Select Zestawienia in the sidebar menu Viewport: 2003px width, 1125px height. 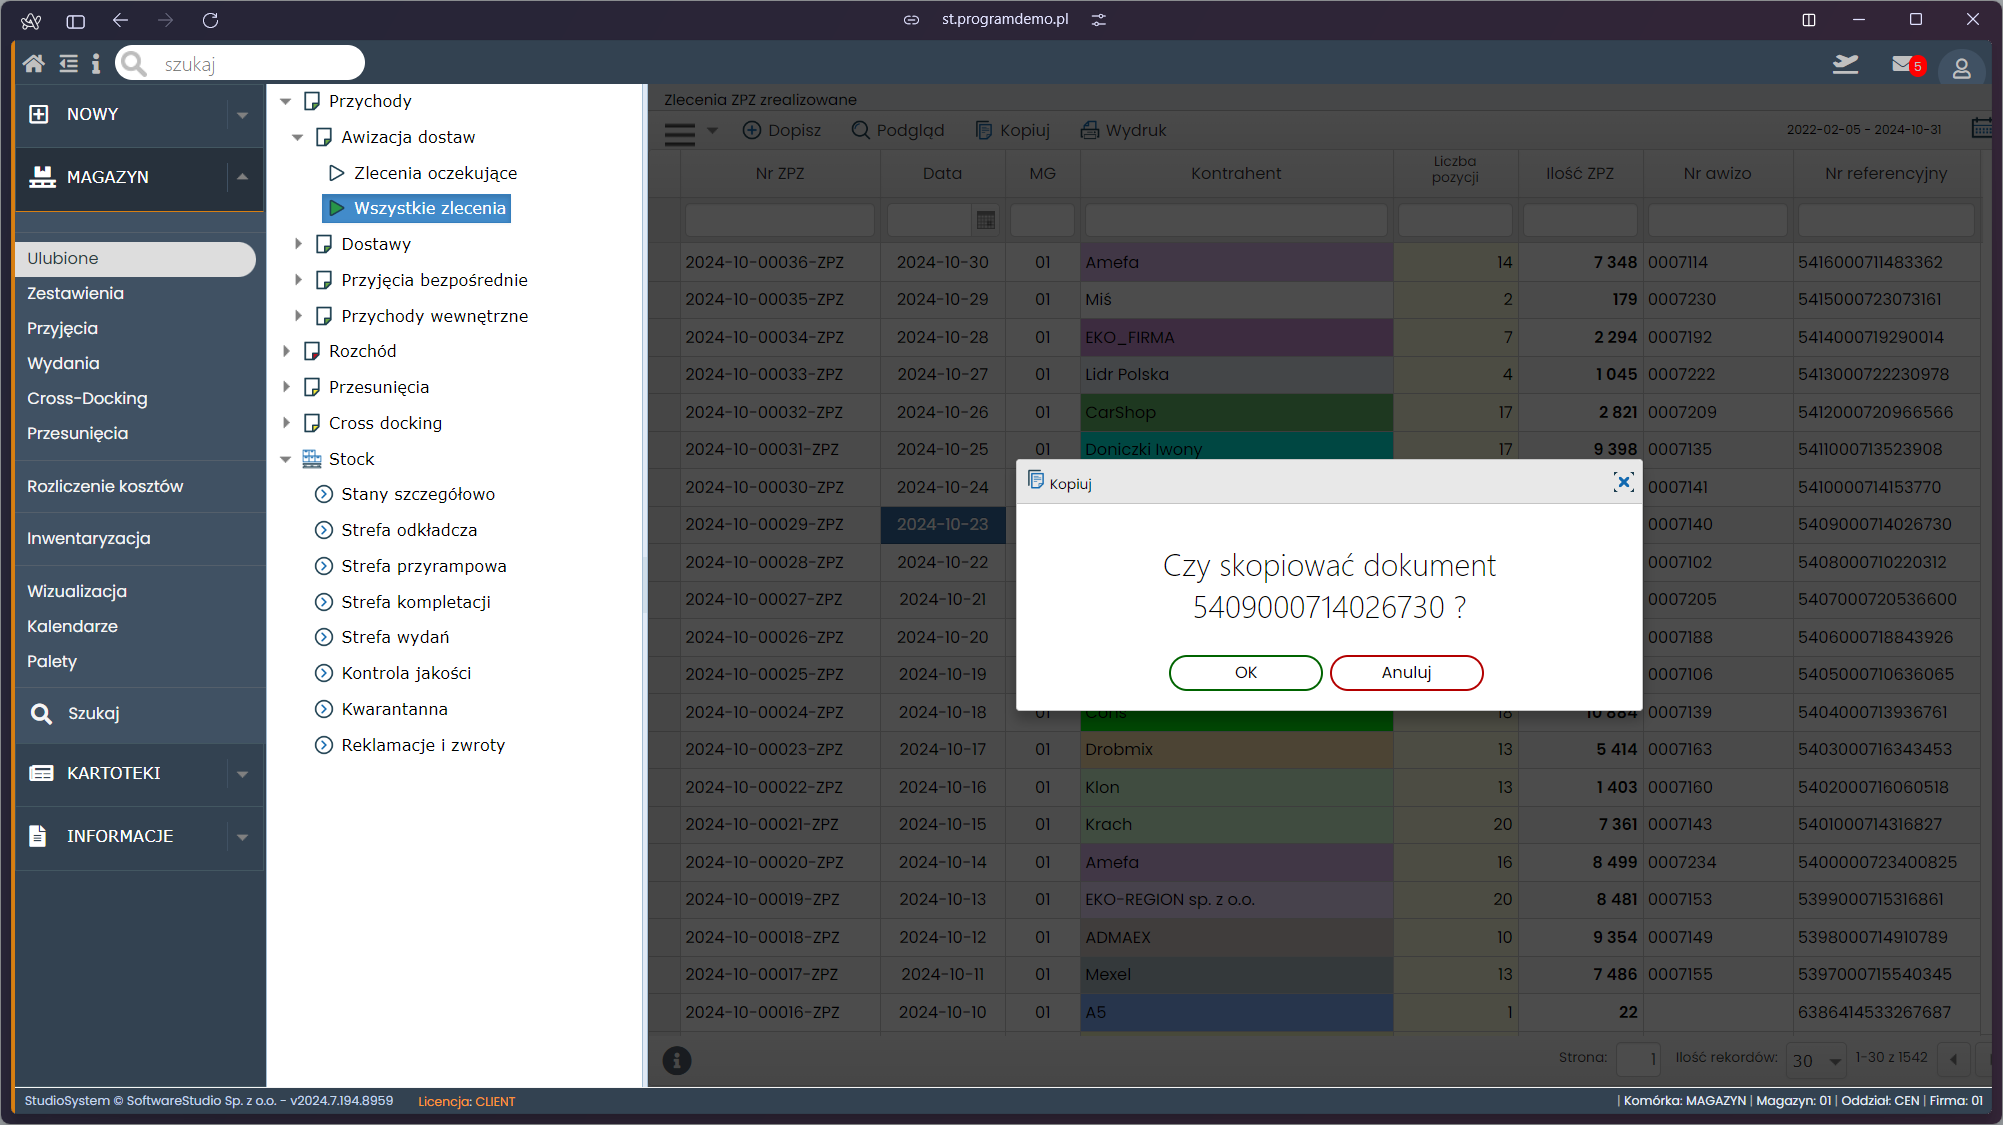pos(75,293)
